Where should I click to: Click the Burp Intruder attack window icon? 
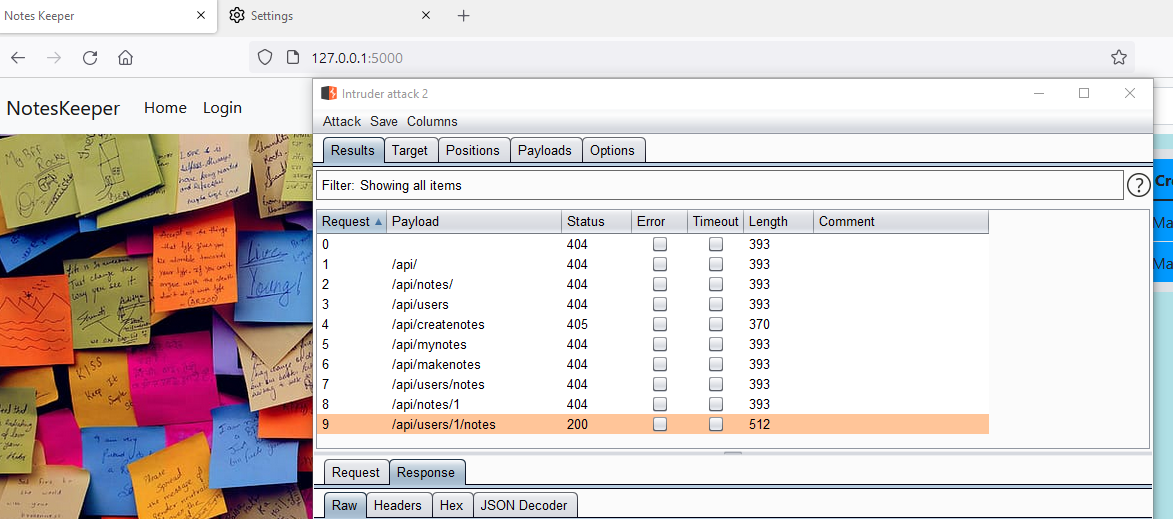point(328,93)
